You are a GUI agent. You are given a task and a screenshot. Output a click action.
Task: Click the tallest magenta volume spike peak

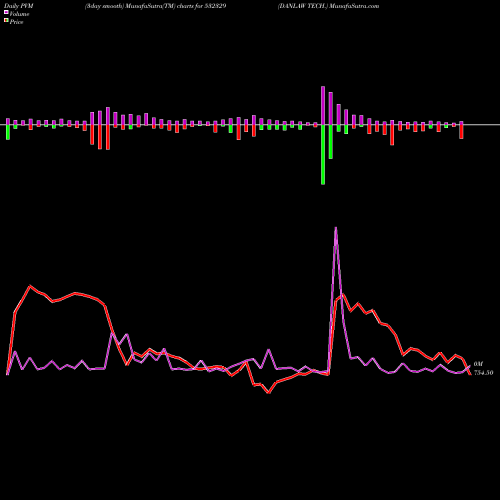pos(336,228)
